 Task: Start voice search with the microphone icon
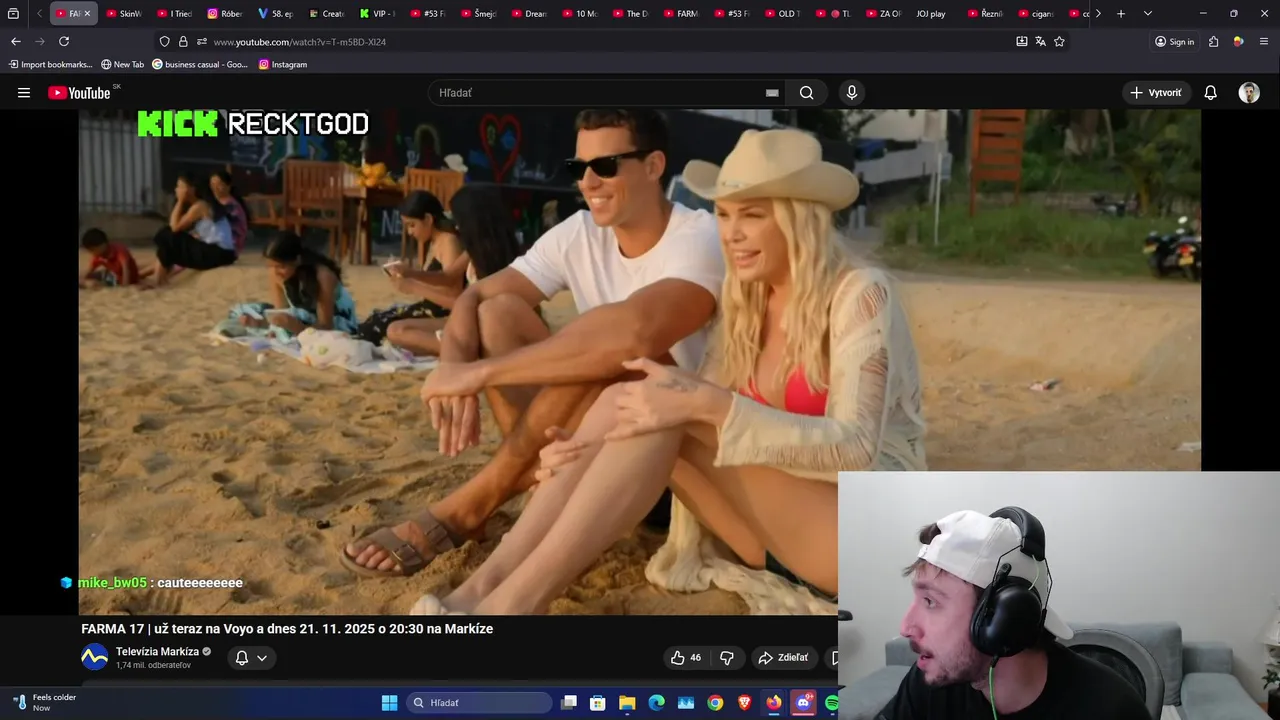(852, 93)
